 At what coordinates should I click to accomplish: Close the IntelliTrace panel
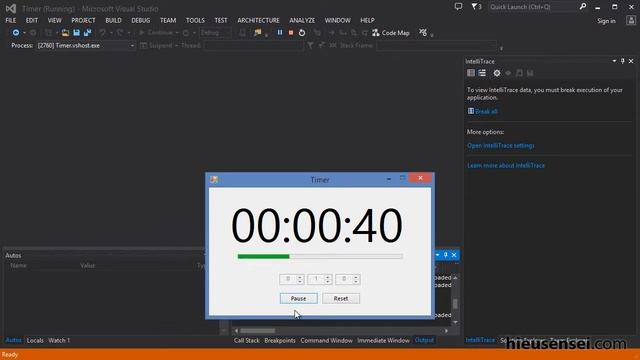pyautogui.click(x=631, y=61)
